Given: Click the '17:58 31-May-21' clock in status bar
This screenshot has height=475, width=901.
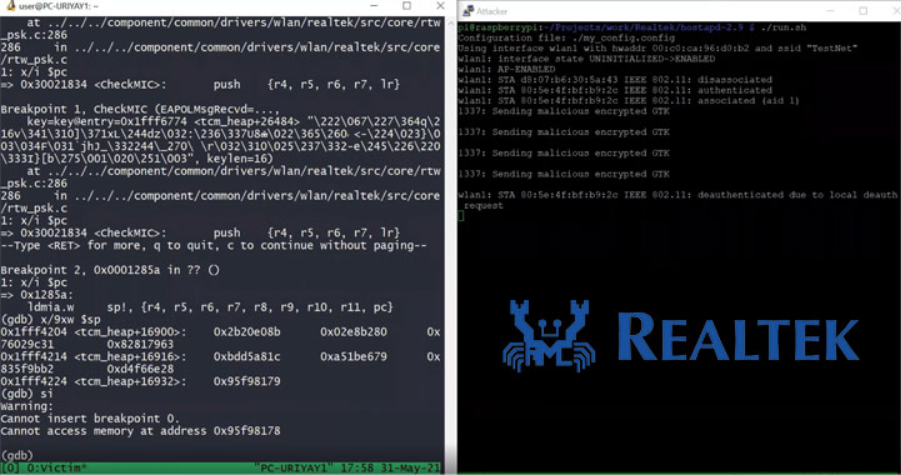Looking at the screenshot, I should (x=390, y=468).
